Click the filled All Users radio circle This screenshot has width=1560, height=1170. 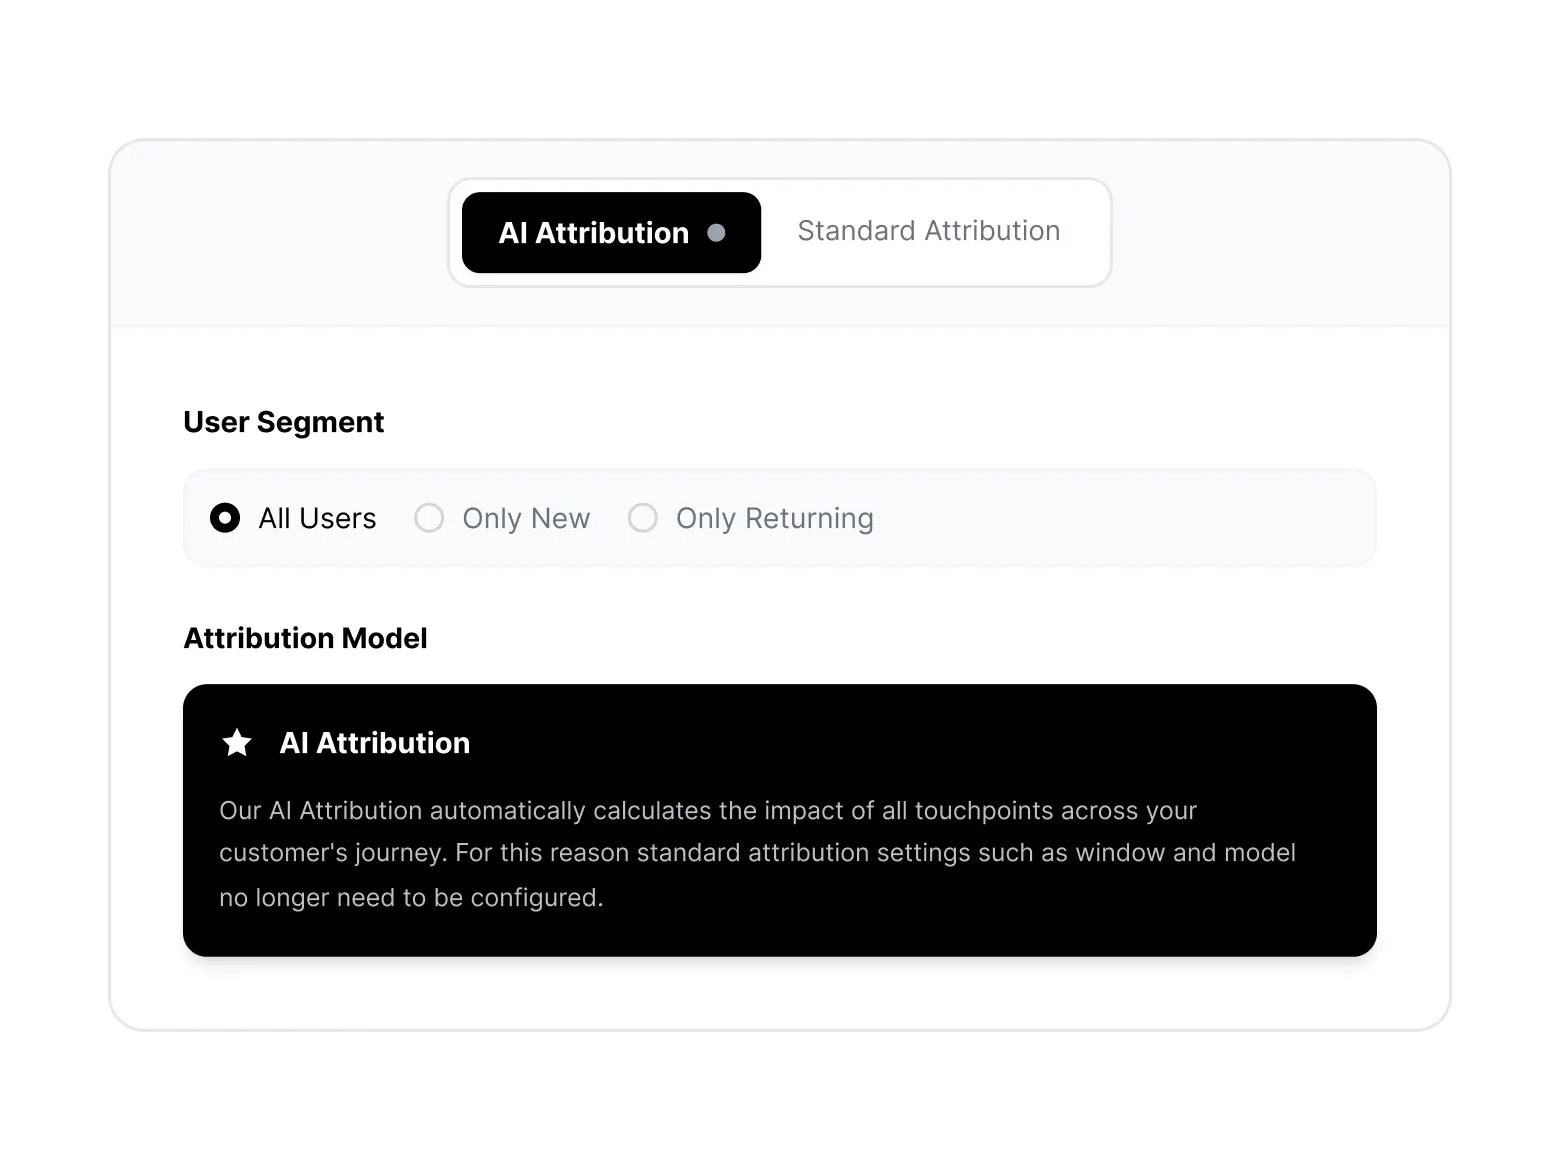[225, 518]
